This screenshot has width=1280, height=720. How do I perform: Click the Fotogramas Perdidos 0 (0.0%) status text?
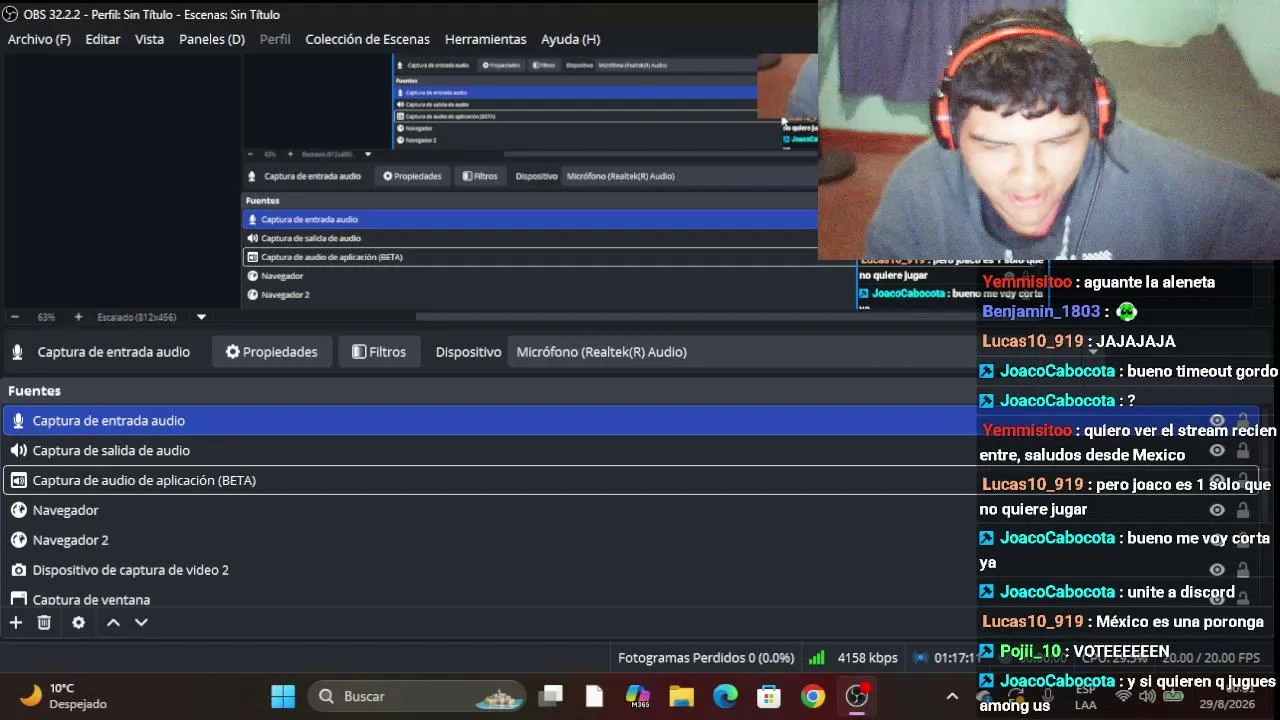pyautogui.click(x=706, y=658)
